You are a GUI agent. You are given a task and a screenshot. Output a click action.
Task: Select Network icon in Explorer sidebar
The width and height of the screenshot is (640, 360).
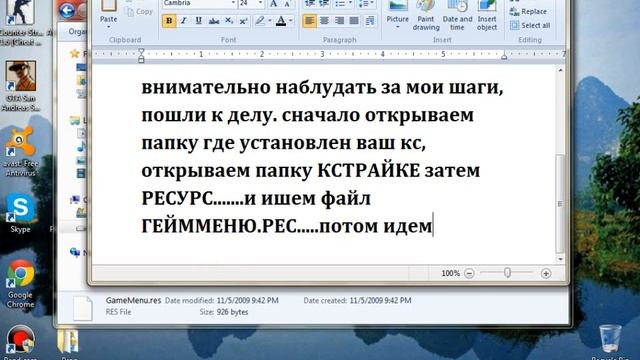tap(75, 252)
